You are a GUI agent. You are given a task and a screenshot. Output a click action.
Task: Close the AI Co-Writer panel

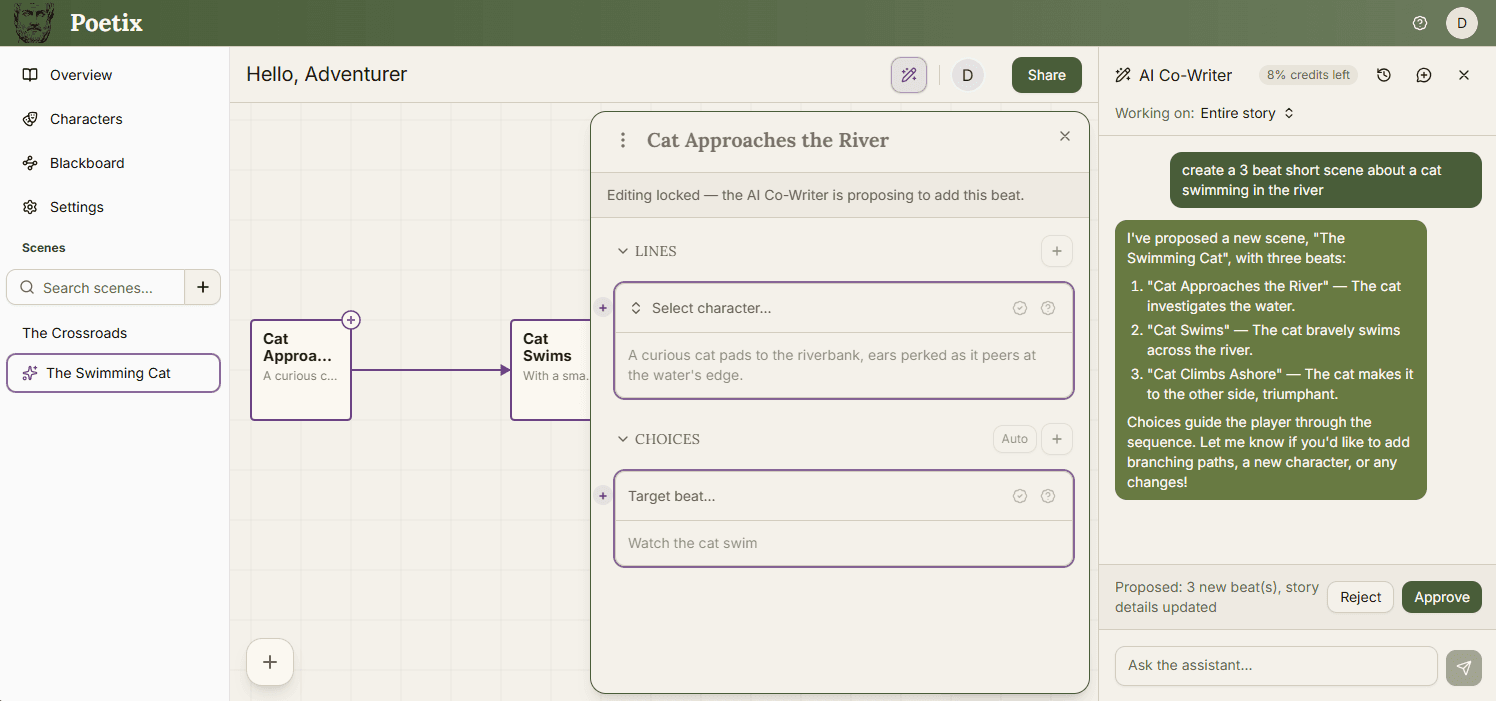[x=1464, y=75]
